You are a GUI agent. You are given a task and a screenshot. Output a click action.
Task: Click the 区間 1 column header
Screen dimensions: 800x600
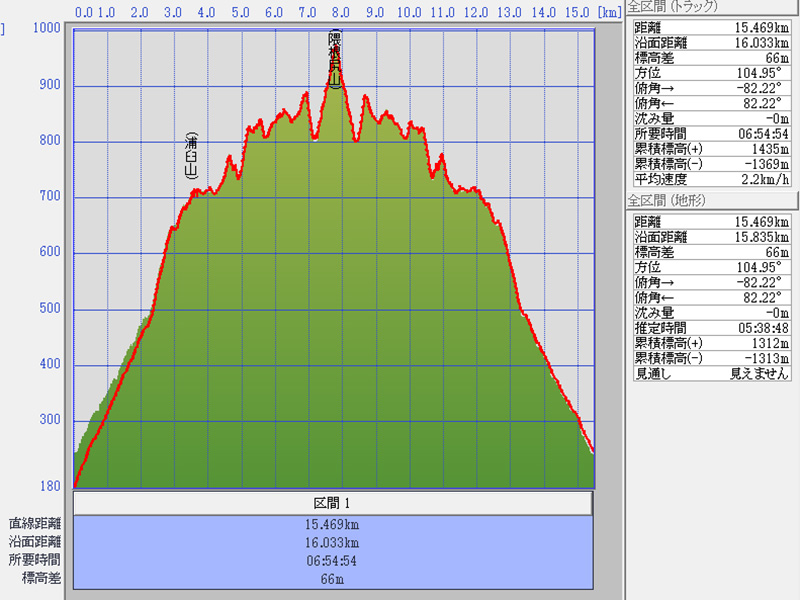coord(333,503)
